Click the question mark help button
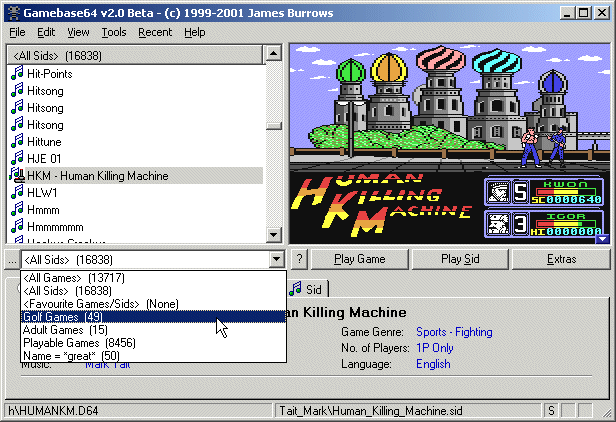The image size is (616, 422). [299, 259]
